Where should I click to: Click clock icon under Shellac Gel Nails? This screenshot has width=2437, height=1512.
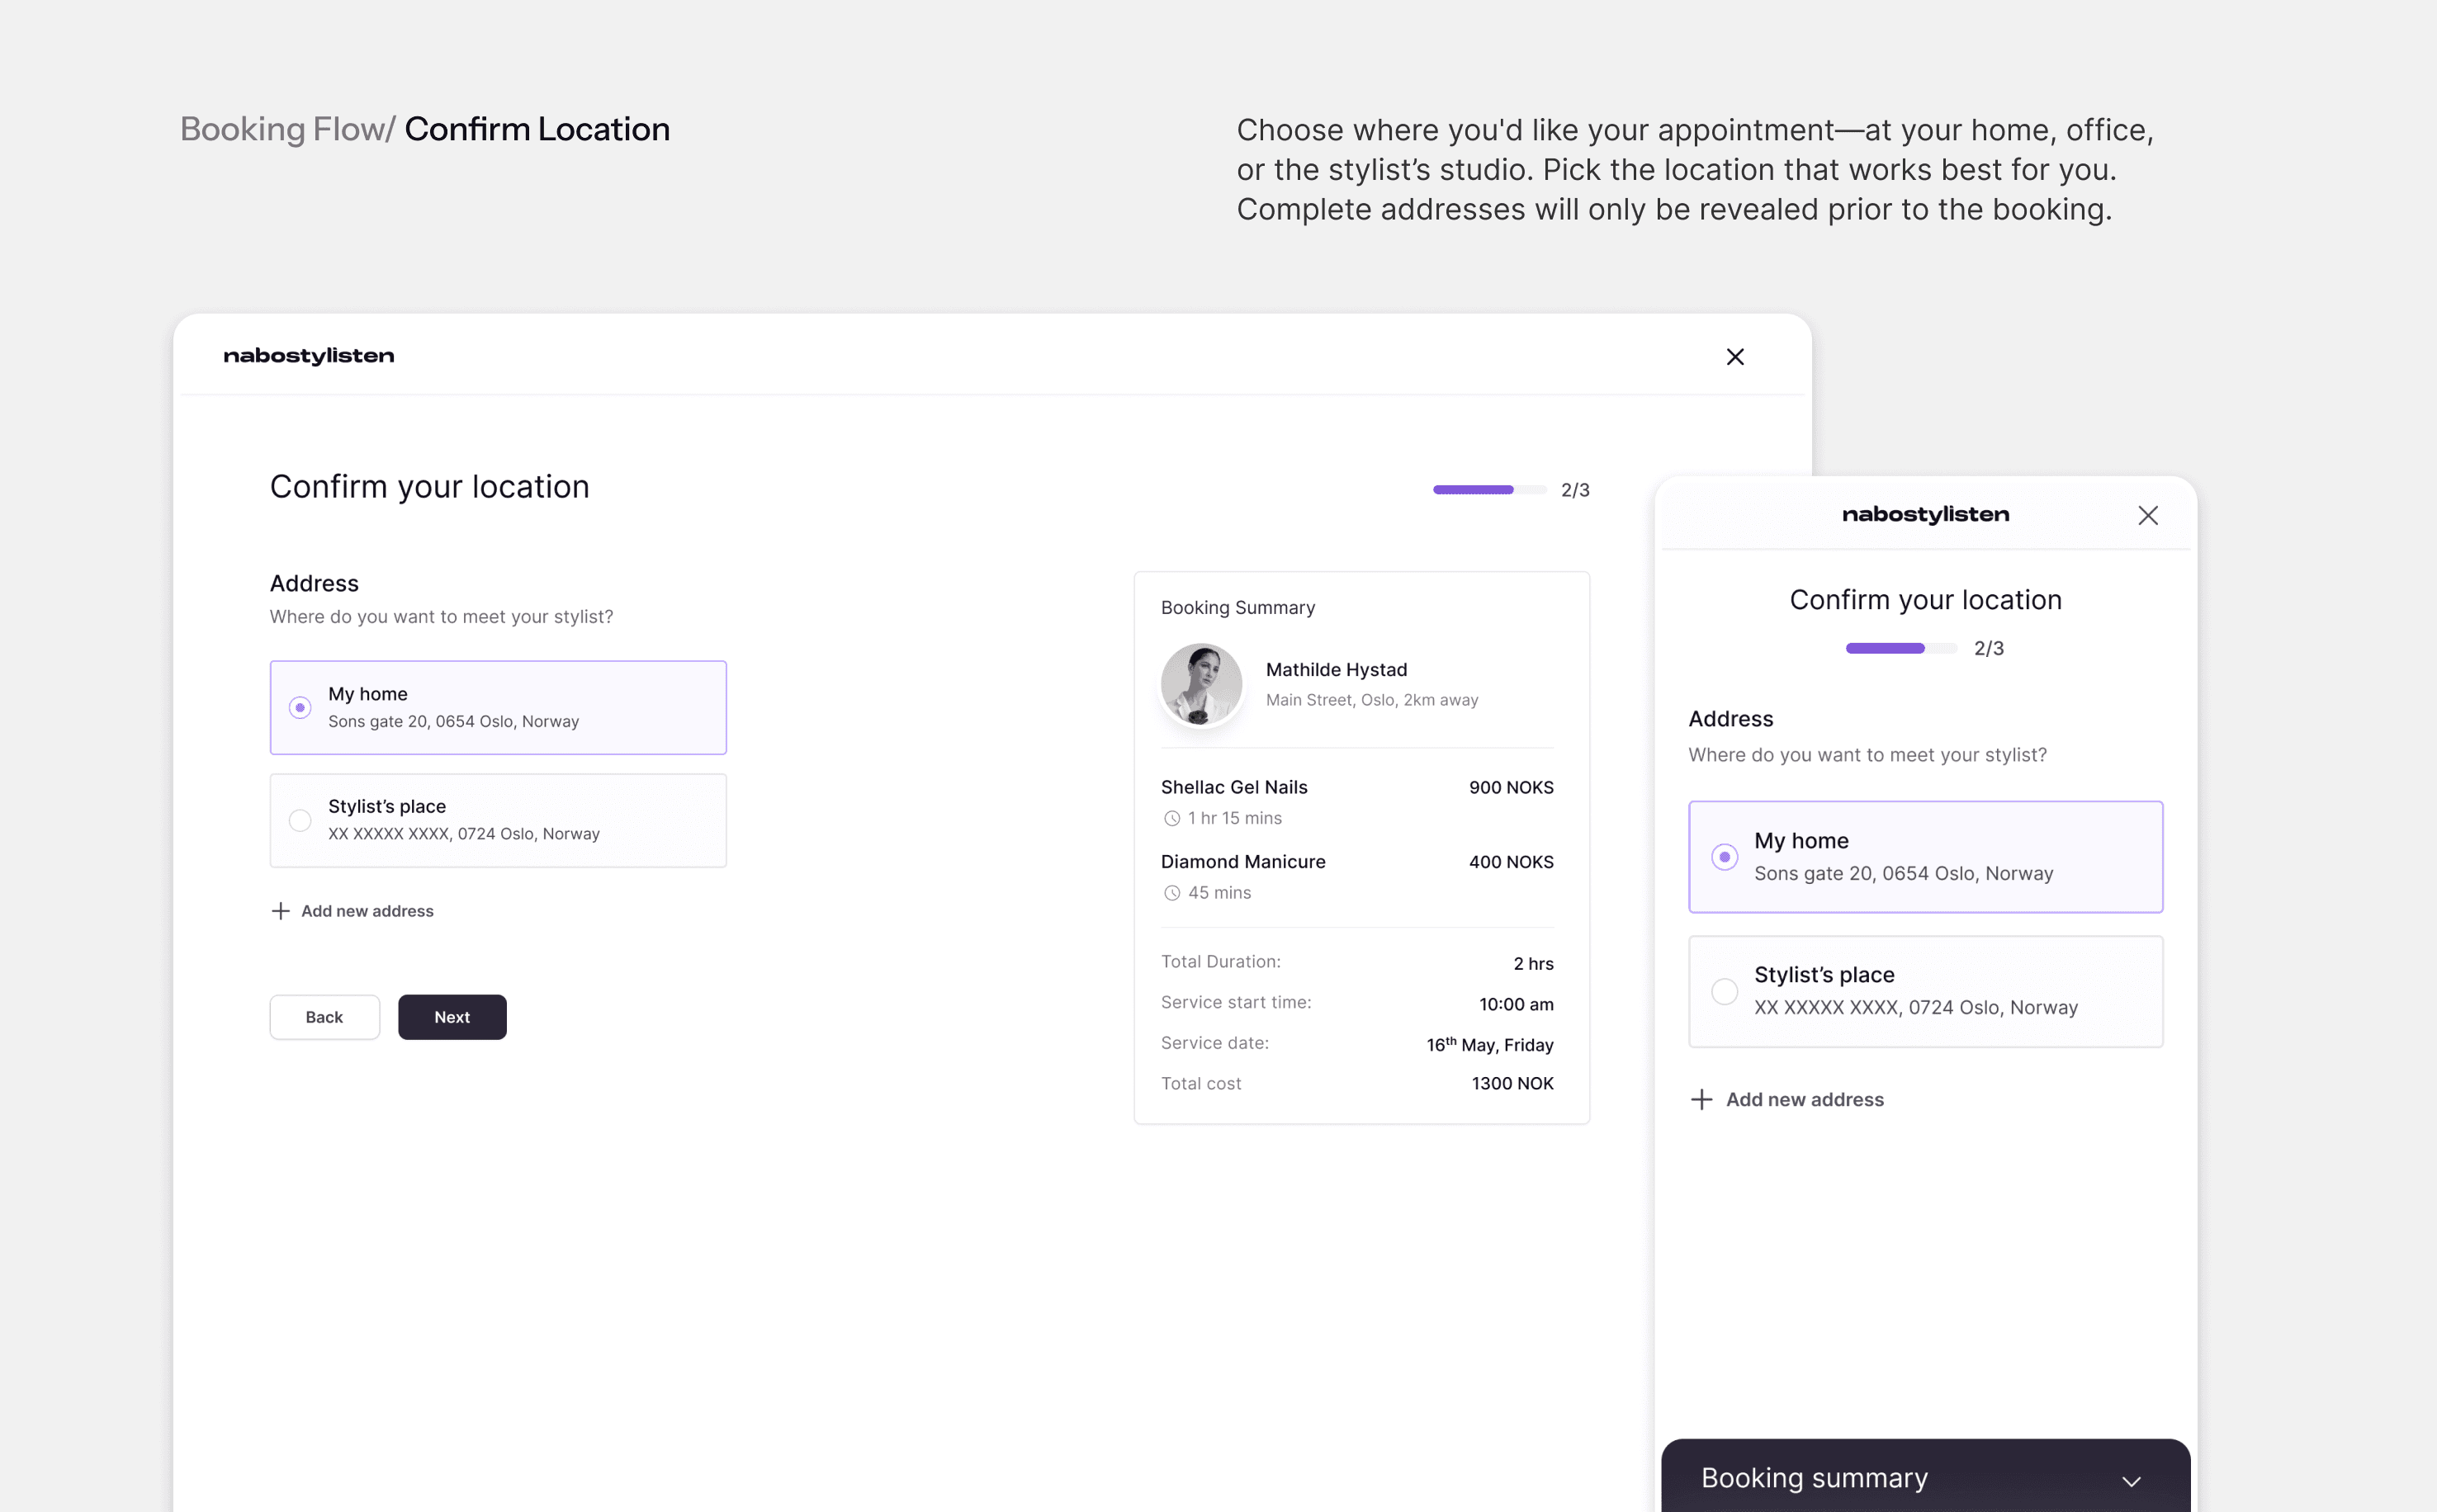[1172, 818]
